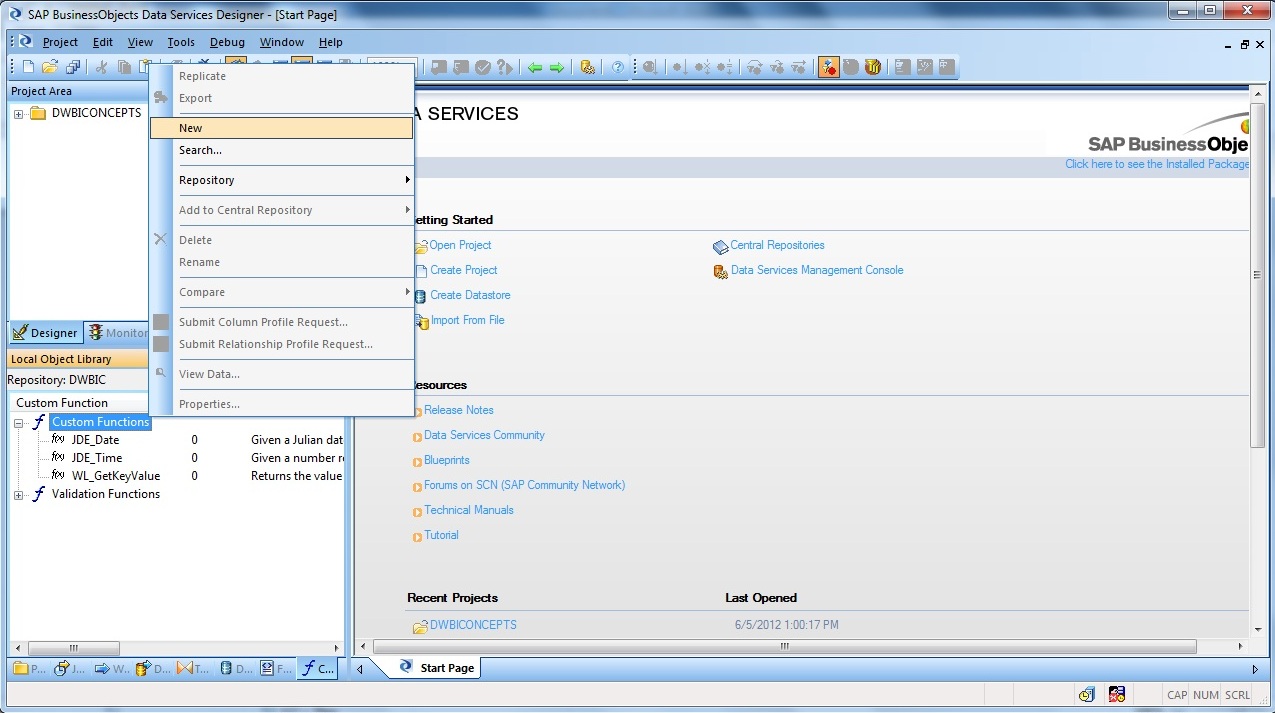Image resolution: width=1275 pixels, height=713 pixels.
Task: Click the Create Project link
Action: tap(464, 270)
